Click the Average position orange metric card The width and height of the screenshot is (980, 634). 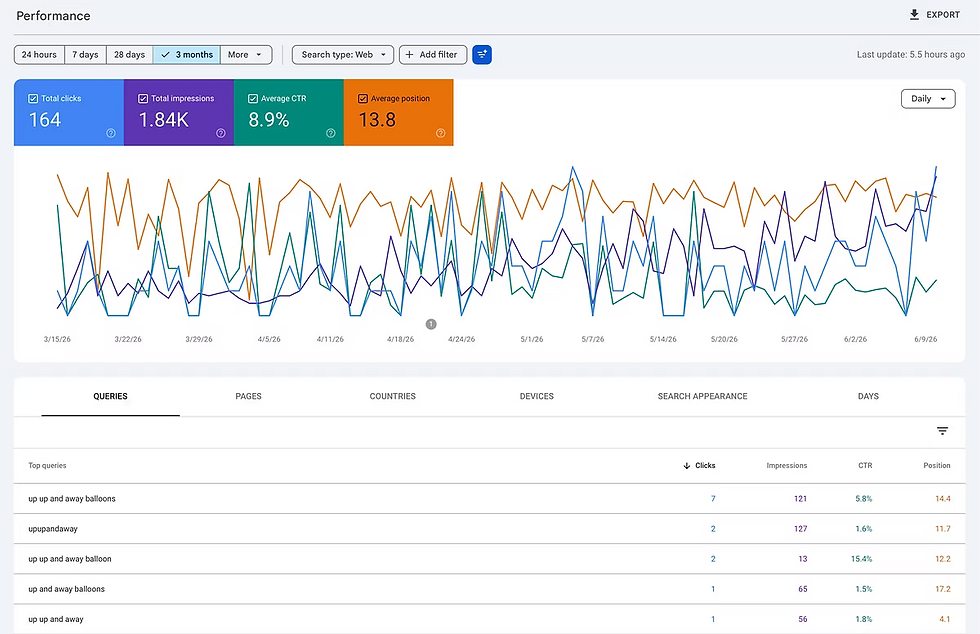coord(399,113)
